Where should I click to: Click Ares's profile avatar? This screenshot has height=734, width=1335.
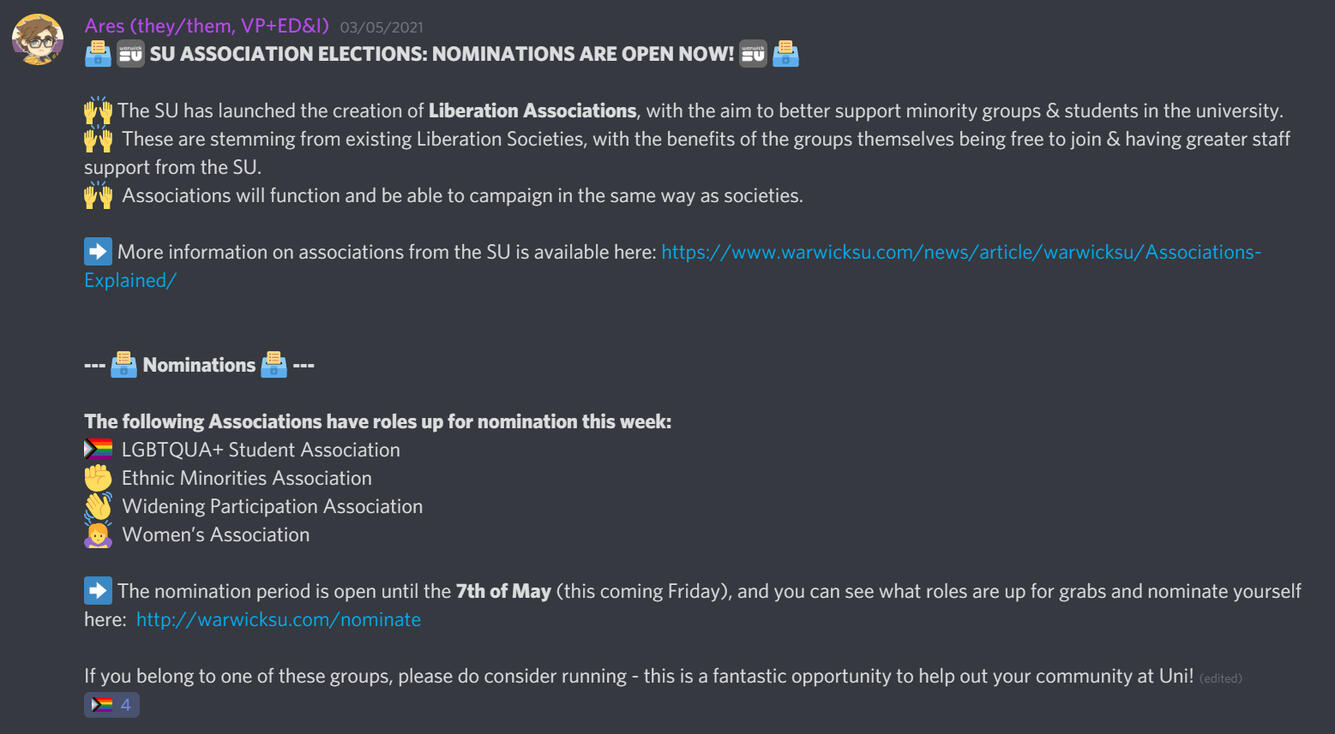(38, 40)
